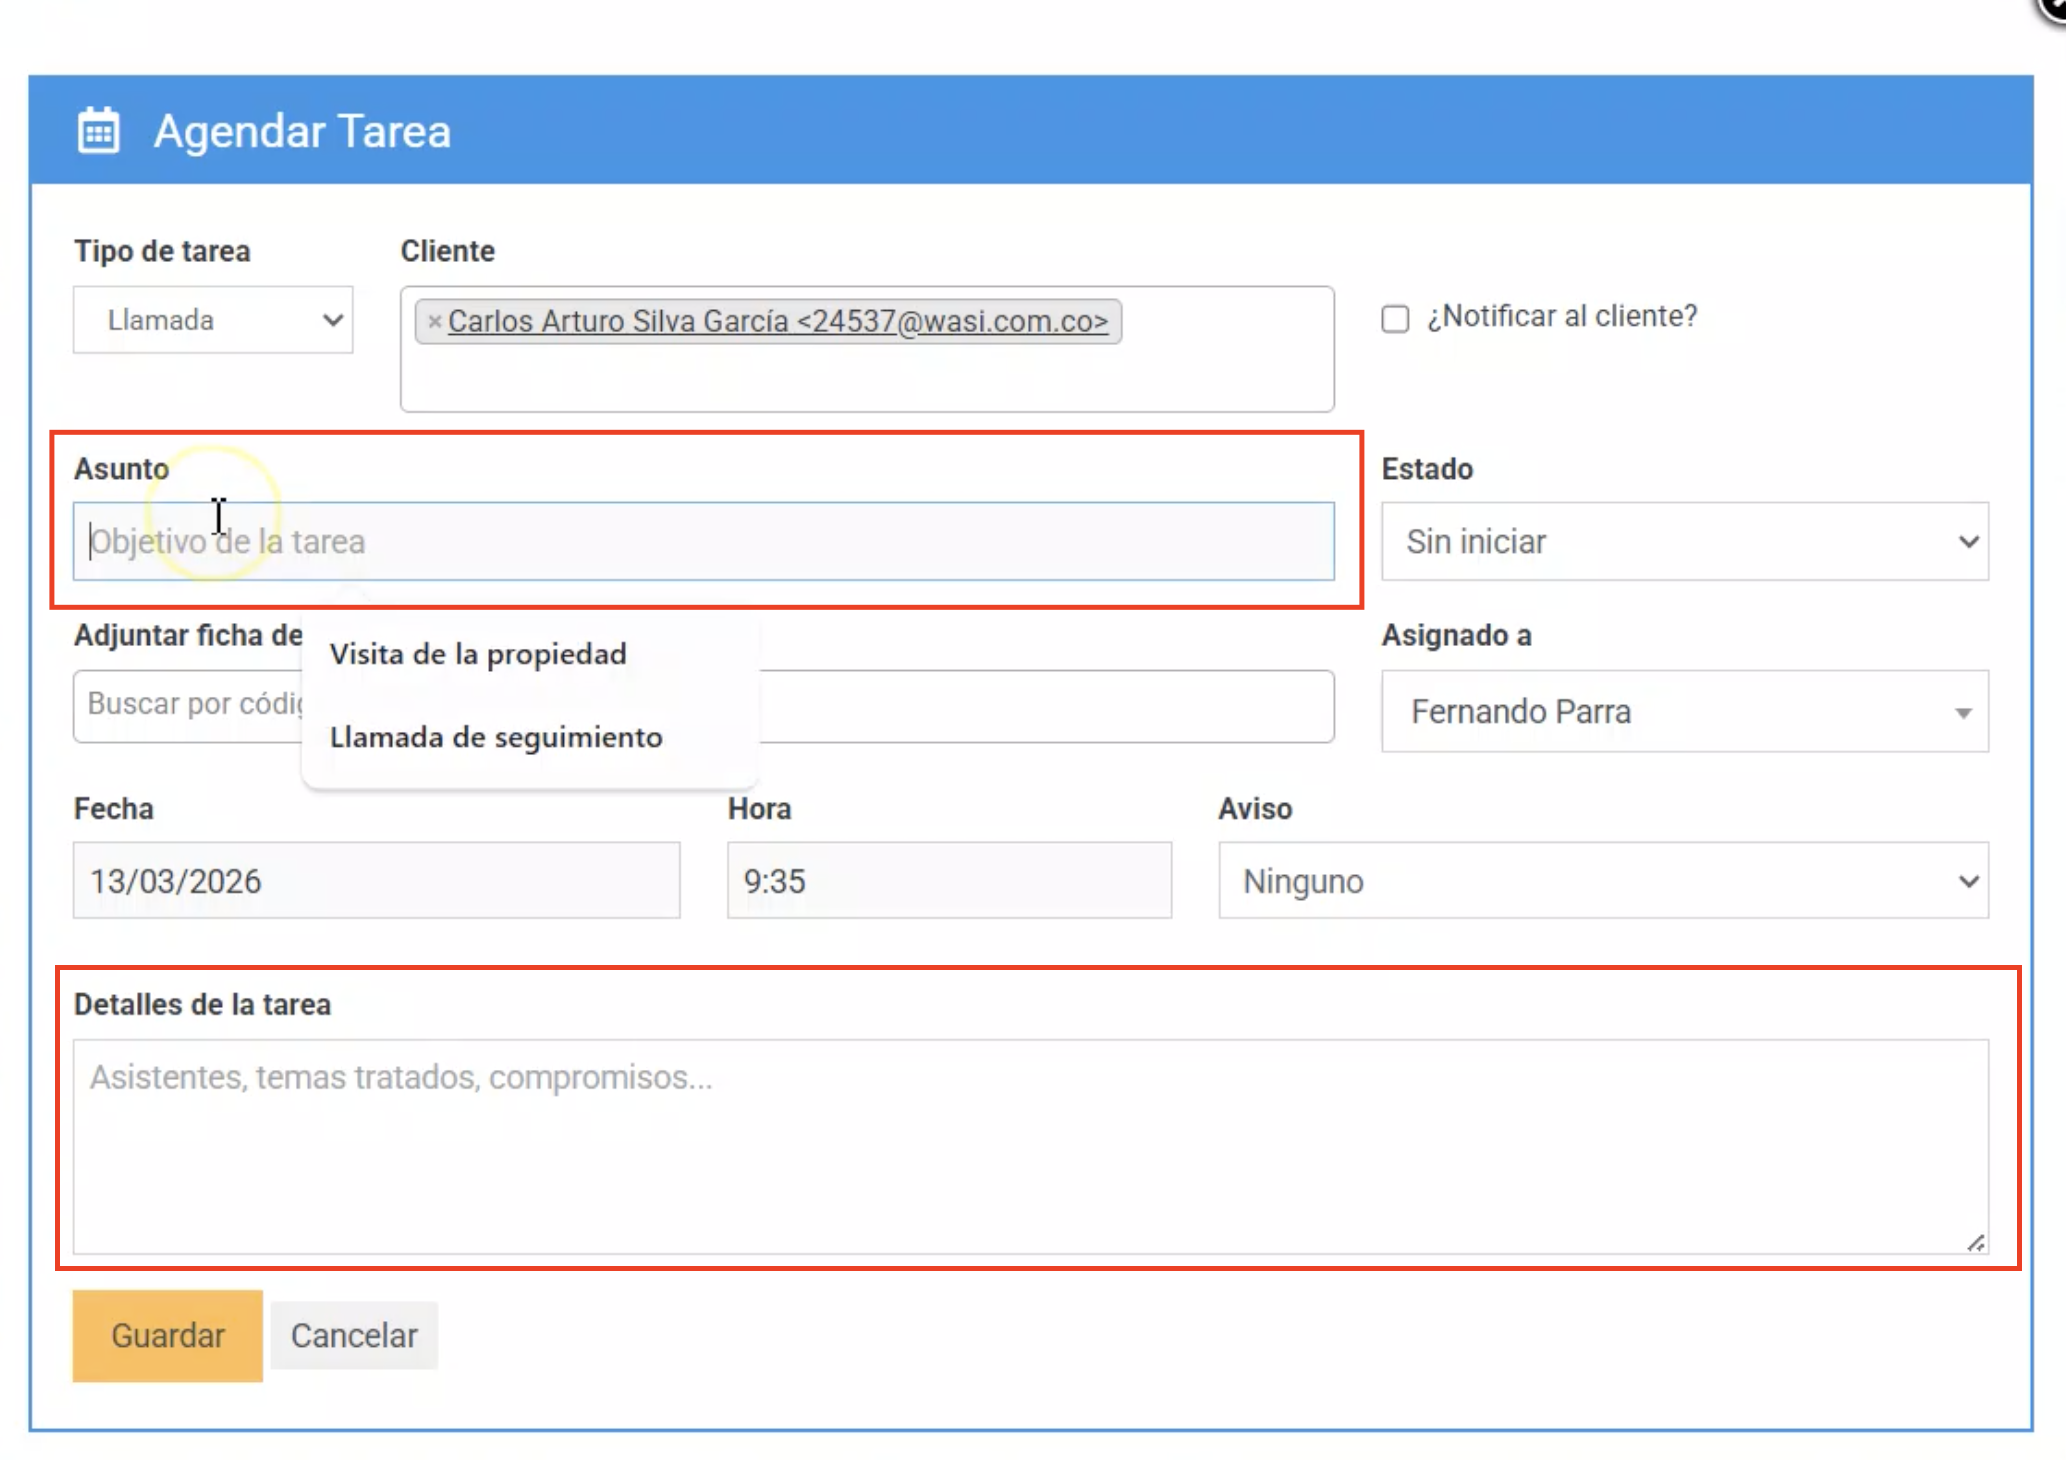Expand the Estado dropdown showing Sin iniciar
Image resolution: width=2066 pixels, height=1460 pixels.
point(1684,542)
